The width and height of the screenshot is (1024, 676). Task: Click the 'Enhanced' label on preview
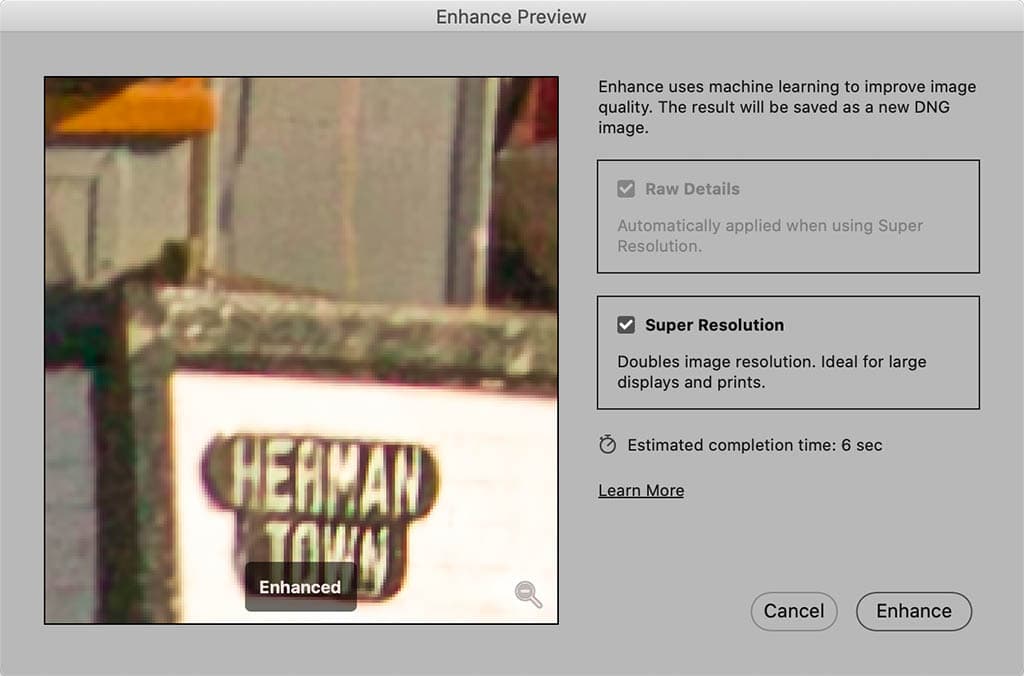click(x=300, y=587)
